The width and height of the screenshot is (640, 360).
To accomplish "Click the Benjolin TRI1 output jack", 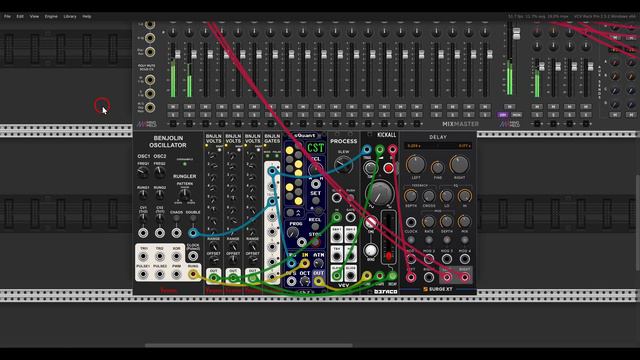I will coord(143,257).
